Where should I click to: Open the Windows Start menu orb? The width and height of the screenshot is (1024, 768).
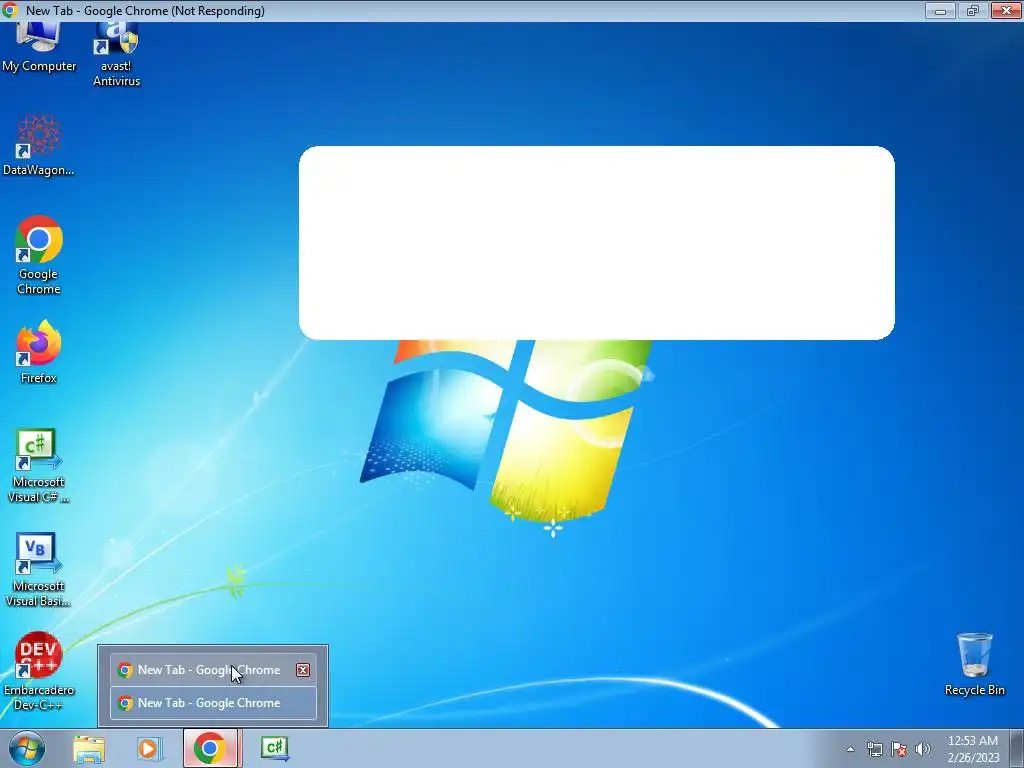[x=26, y=748]
